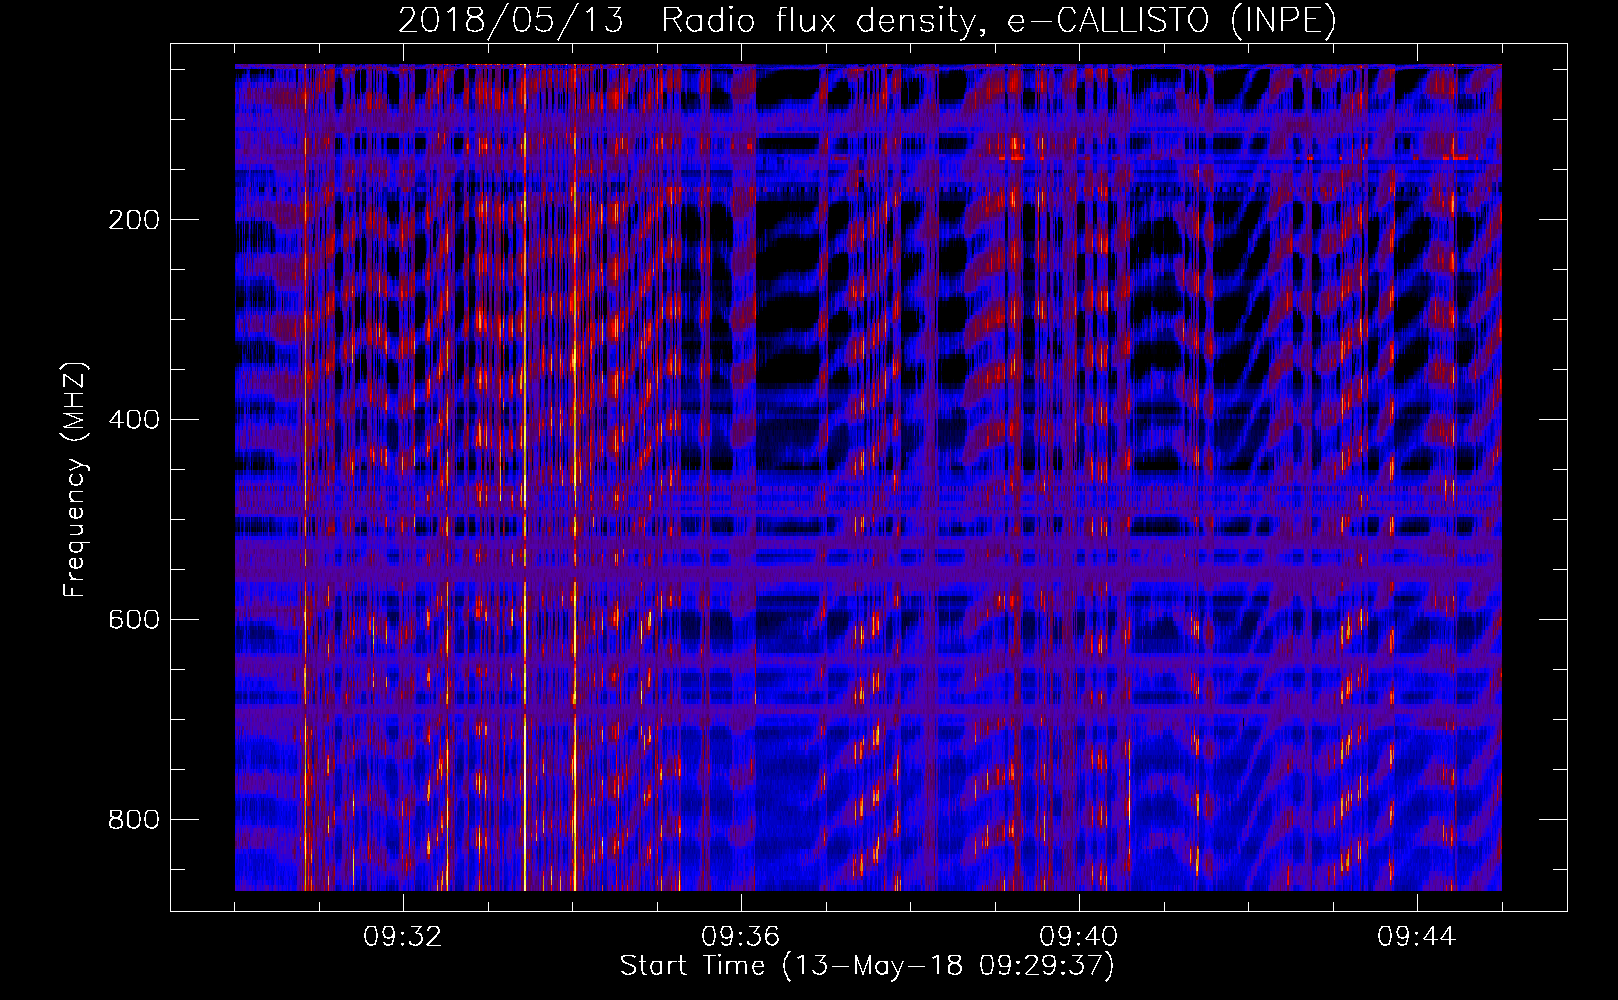Click the 200 frequency tick label

tap(133, 220)
